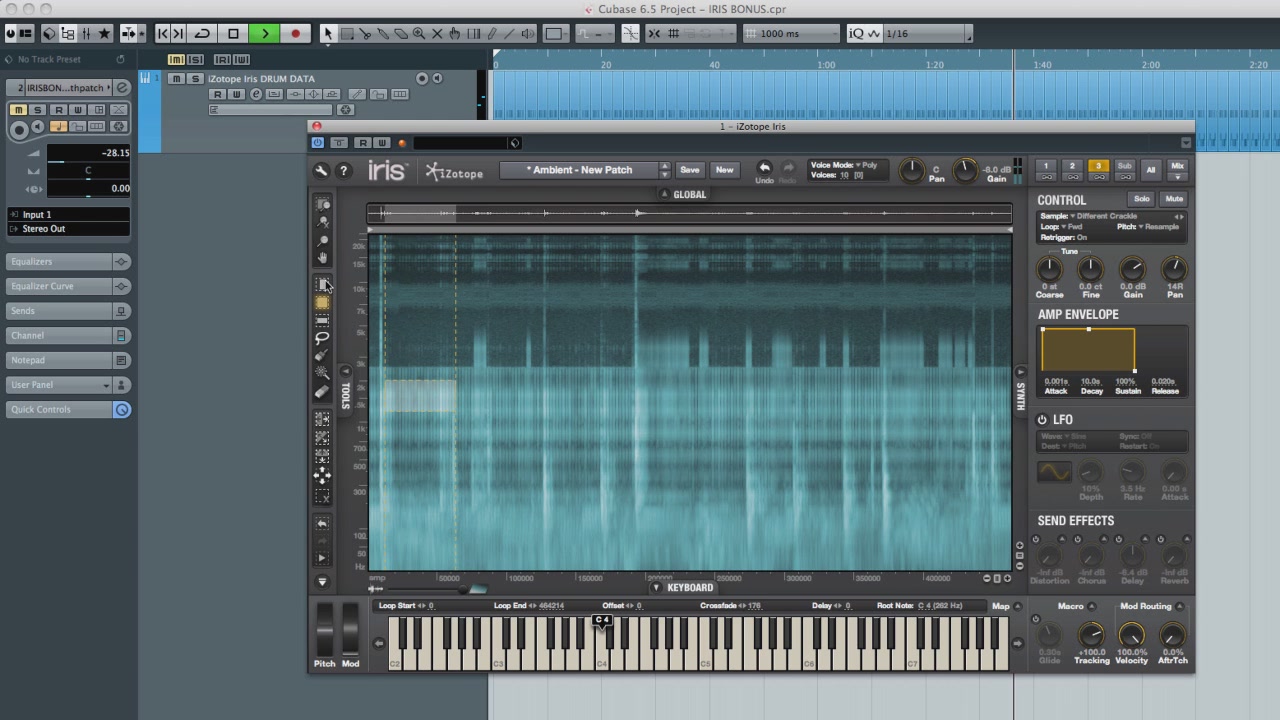Click the Cubase transport Play button

coord(265,34)
